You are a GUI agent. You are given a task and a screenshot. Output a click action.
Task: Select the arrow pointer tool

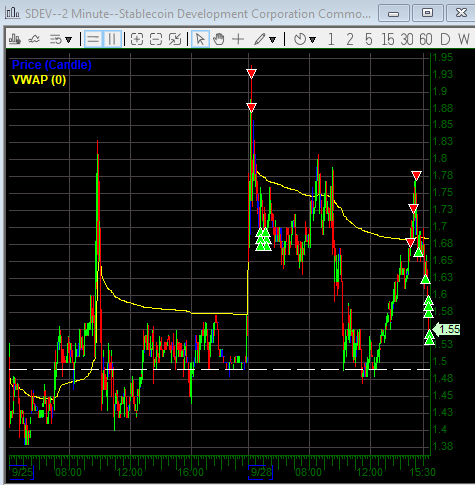click(200, 39)
